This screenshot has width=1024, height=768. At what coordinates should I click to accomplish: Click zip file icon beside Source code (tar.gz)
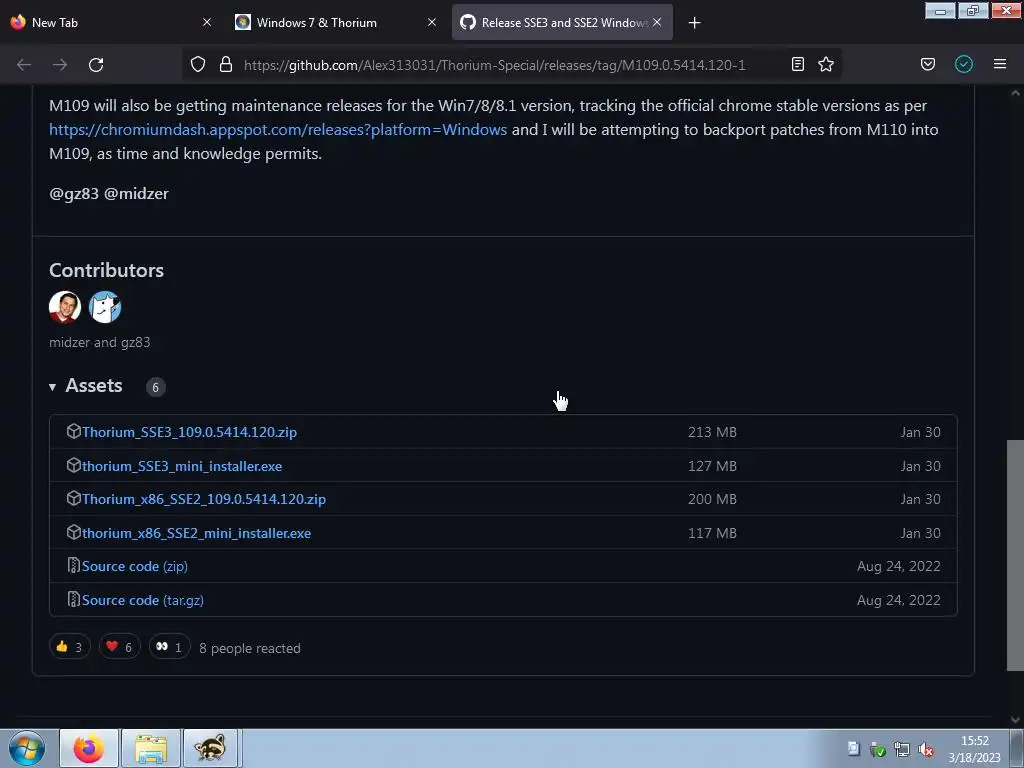(x=74, y=599)
